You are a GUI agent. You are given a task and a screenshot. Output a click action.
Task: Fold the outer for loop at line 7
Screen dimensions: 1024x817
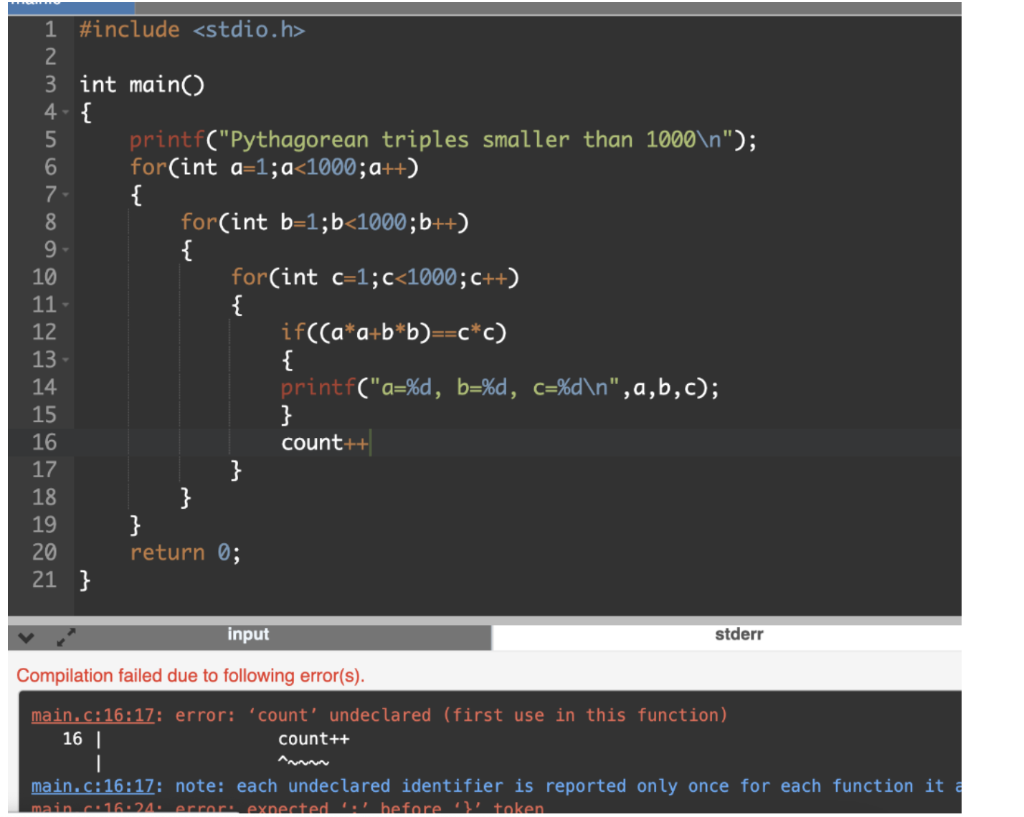pos(65,195)
